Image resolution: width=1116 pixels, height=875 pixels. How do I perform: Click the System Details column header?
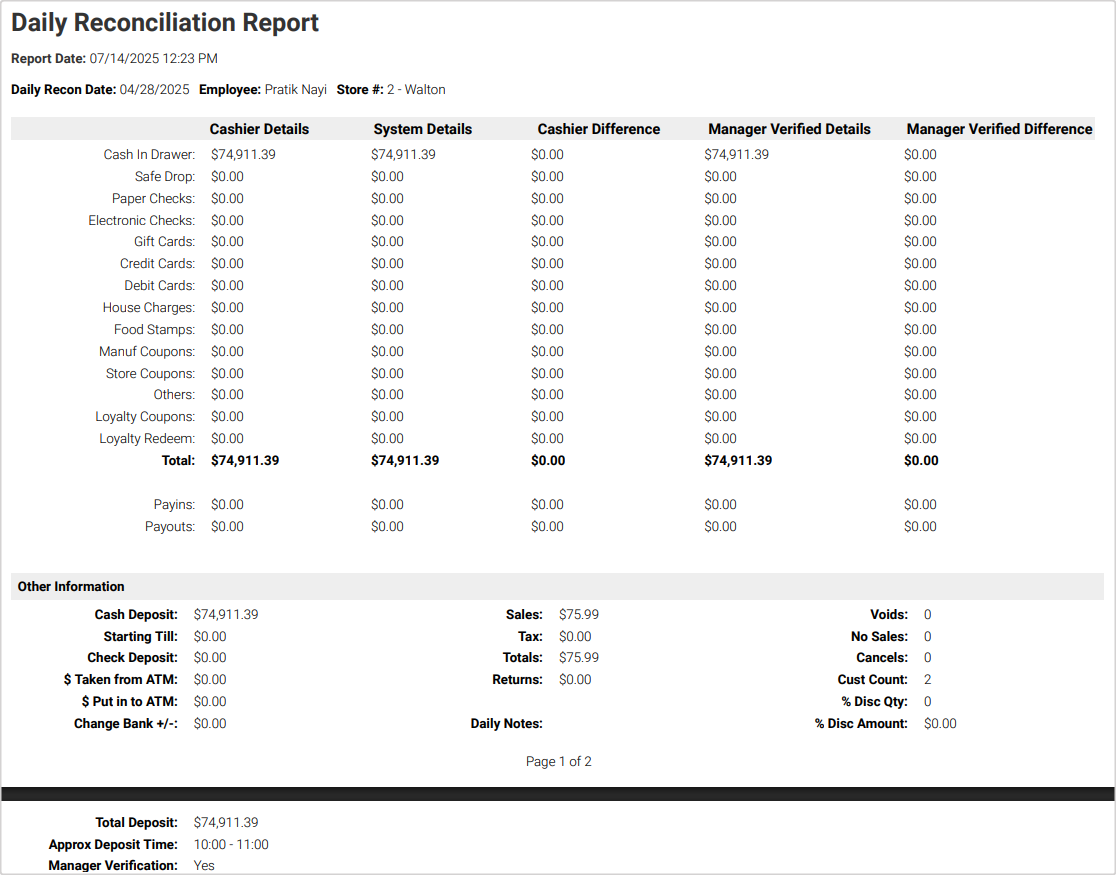pos(422,129)
